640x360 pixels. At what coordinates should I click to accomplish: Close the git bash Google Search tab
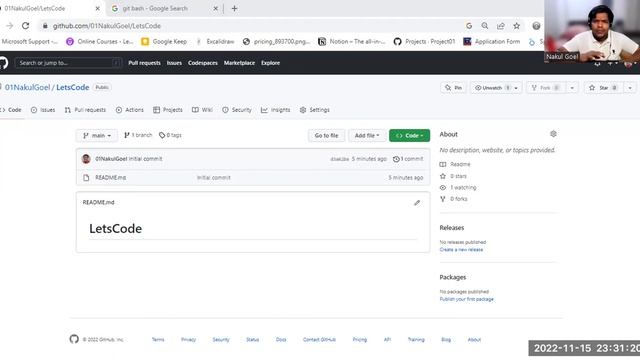pos(216,8)
